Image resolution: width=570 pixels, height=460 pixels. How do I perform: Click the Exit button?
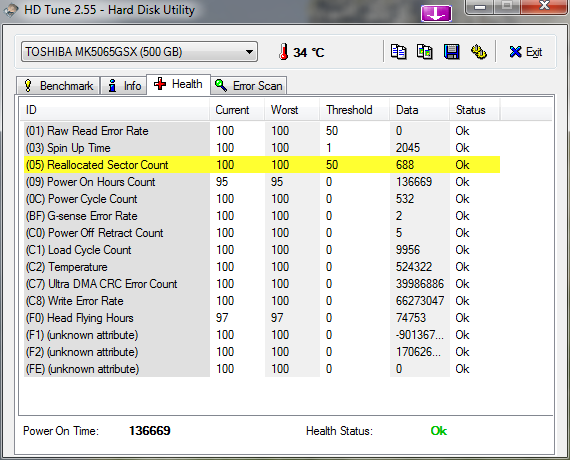[x=526, y=52]
